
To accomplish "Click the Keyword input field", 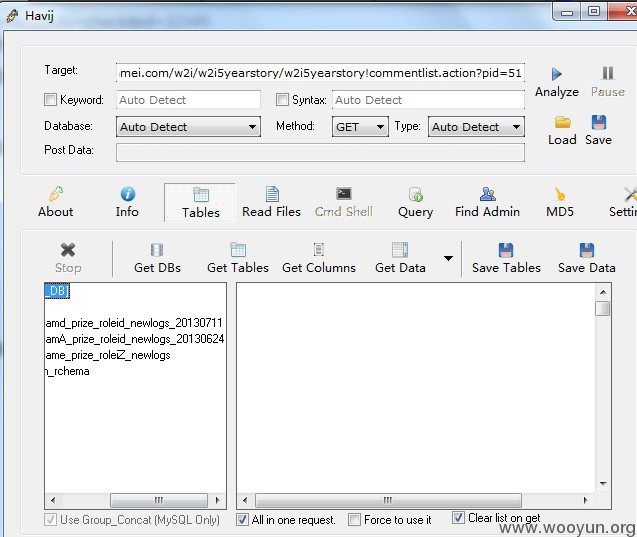I will [188, 100].
